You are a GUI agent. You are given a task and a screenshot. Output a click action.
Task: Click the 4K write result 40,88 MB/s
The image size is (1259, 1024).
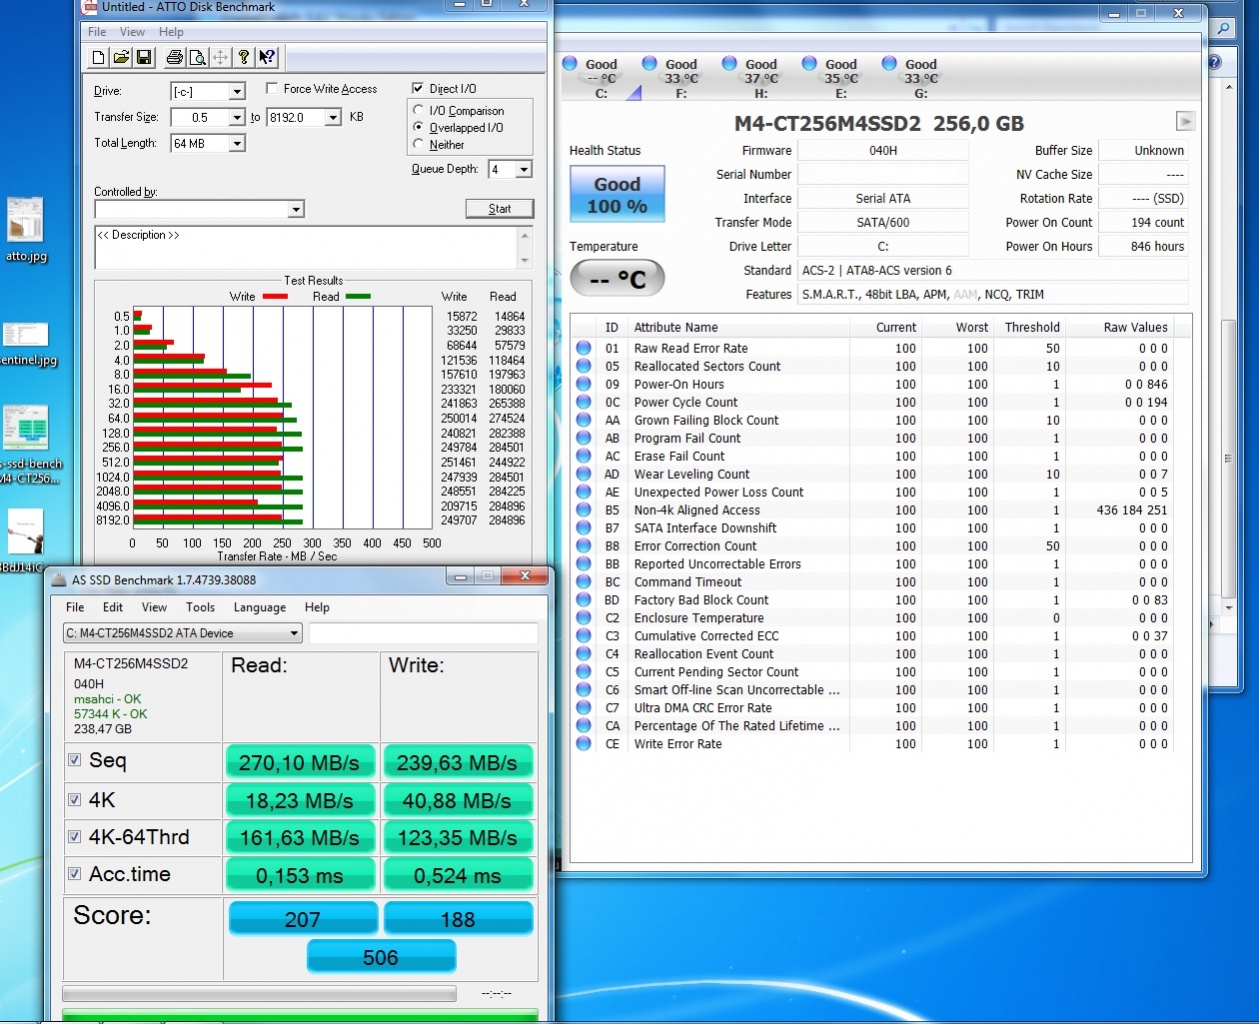[458, 801]
